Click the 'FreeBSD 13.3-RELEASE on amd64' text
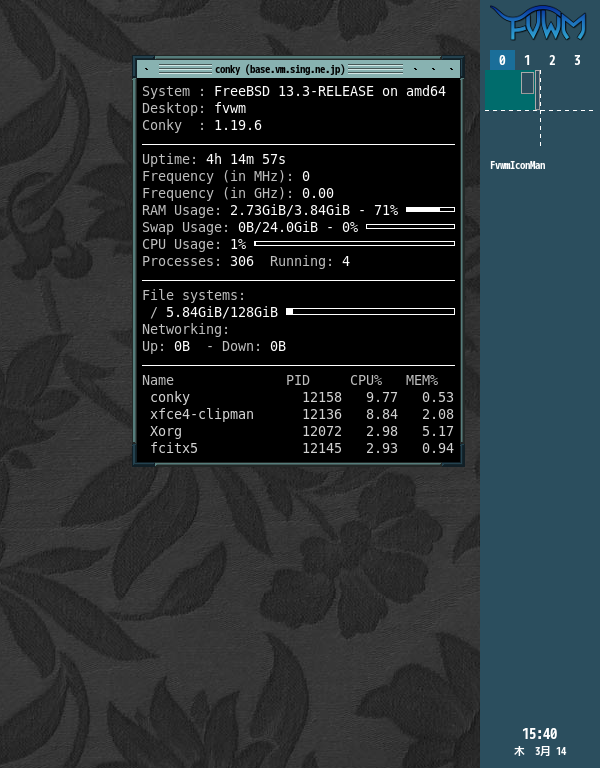Viewport: 600px width, 768px height. tap(330, 92)
